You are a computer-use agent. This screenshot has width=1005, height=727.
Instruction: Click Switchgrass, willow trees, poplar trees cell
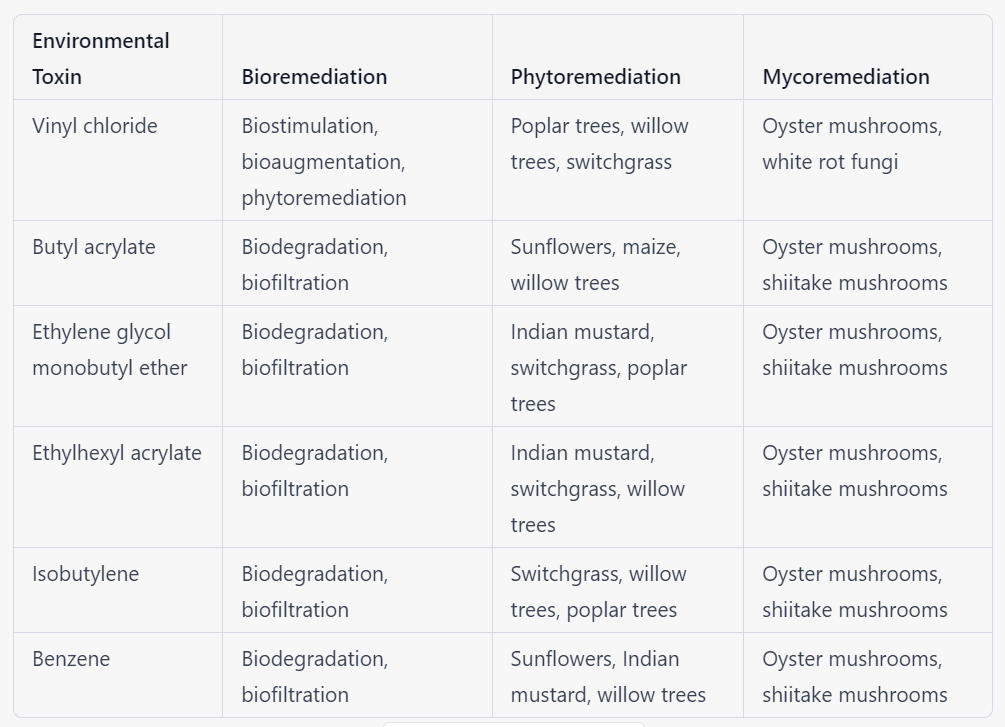pyautogui.click(x=618, y=590)
